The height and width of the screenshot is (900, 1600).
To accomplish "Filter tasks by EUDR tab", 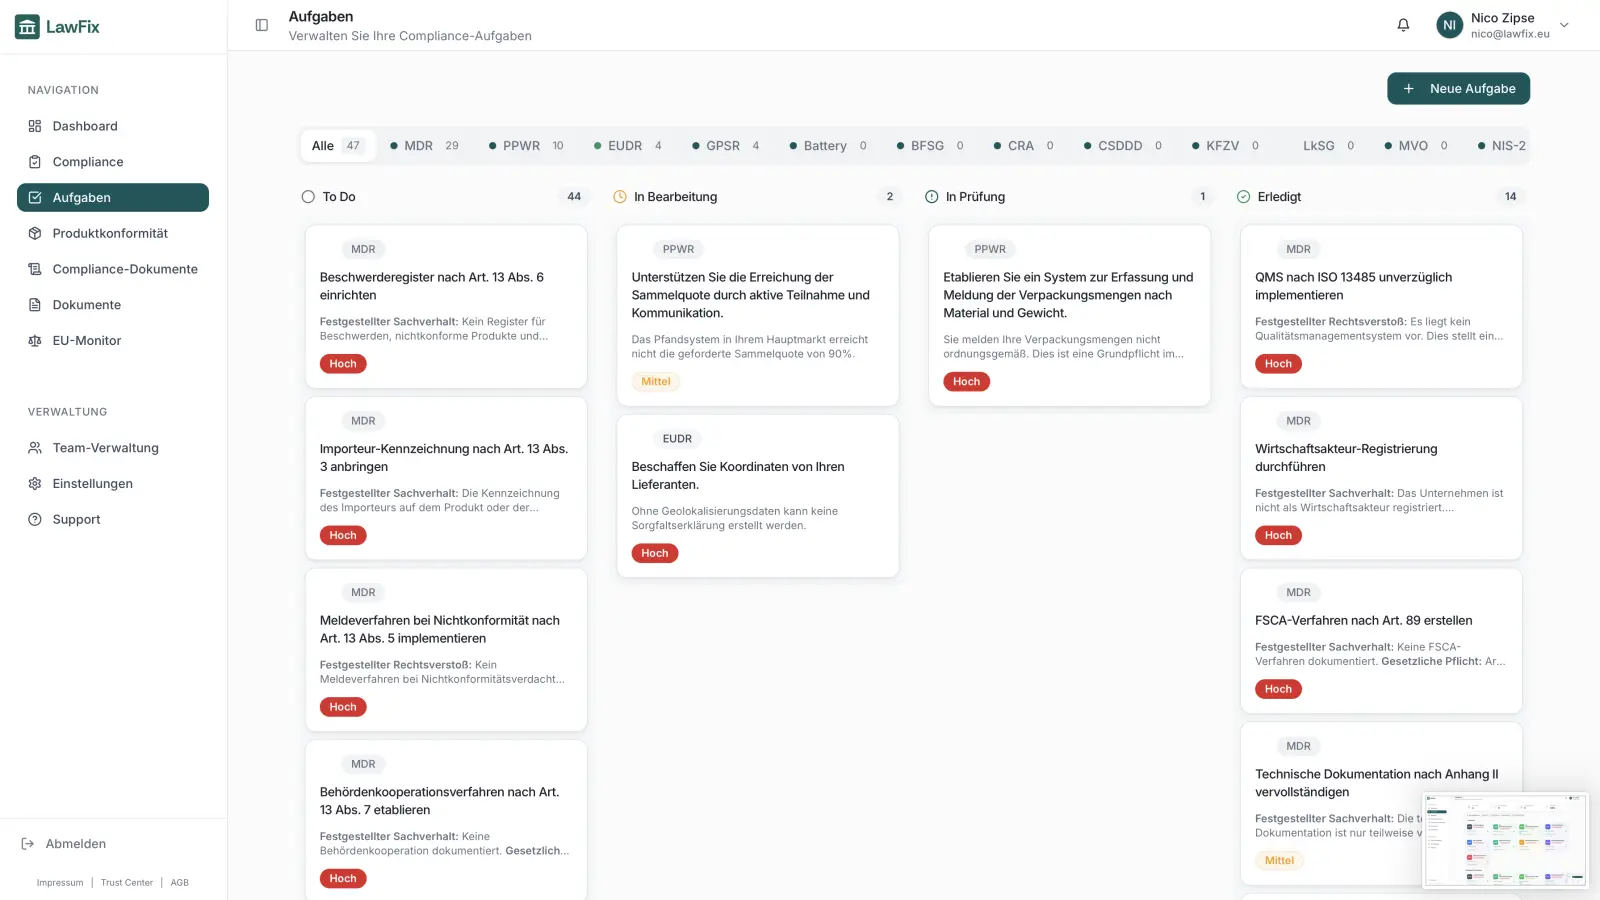I will [x=628, y=146].
